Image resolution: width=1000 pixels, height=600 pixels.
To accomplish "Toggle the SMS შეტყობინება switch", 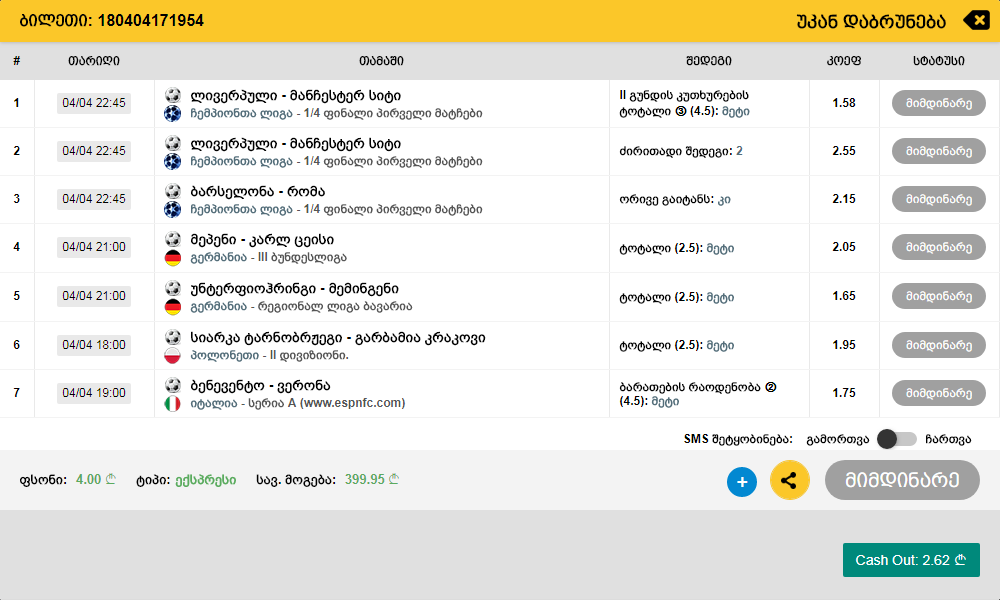I will click(x=897, y=439).
